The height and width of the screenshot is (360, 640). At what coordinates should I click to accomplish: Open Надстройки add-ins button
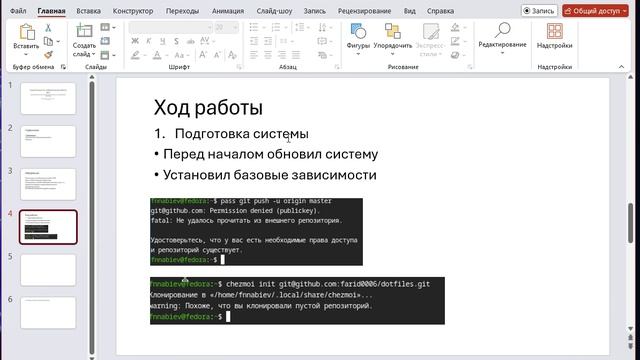(554, 36)
